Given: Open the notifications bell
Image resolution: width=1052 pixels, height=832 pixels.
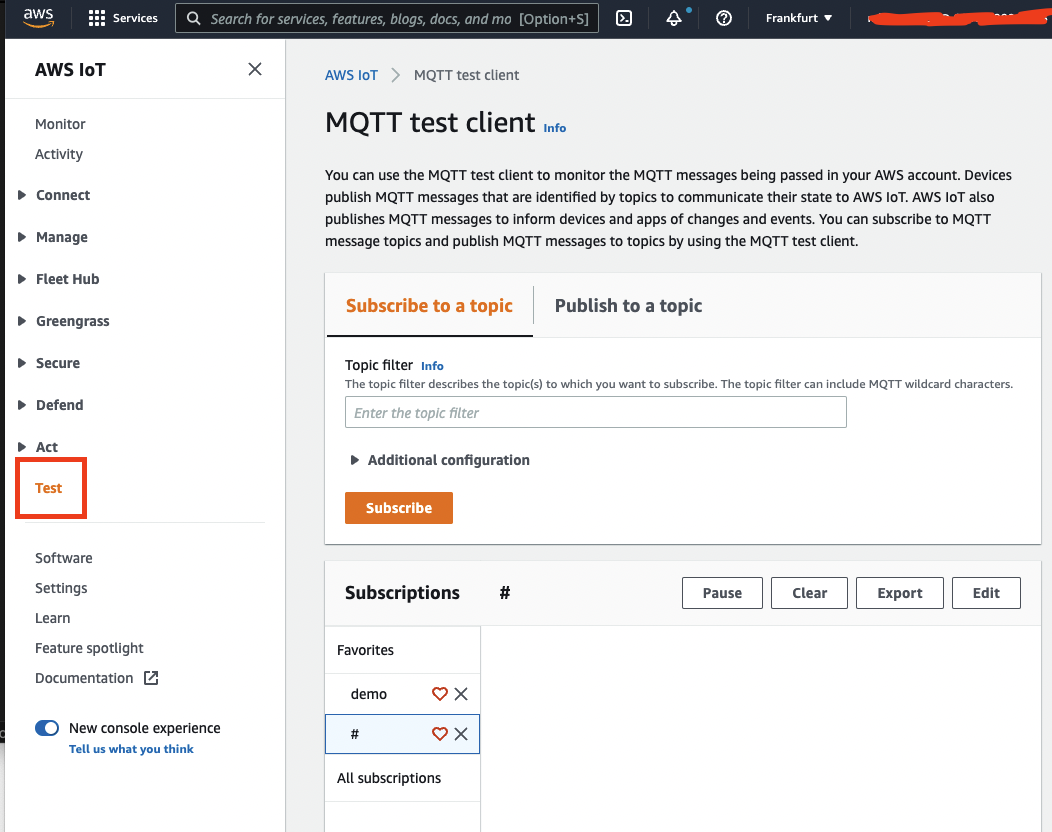Looking at the screenshot, I should pyautogui.click(x=674, y=18).
